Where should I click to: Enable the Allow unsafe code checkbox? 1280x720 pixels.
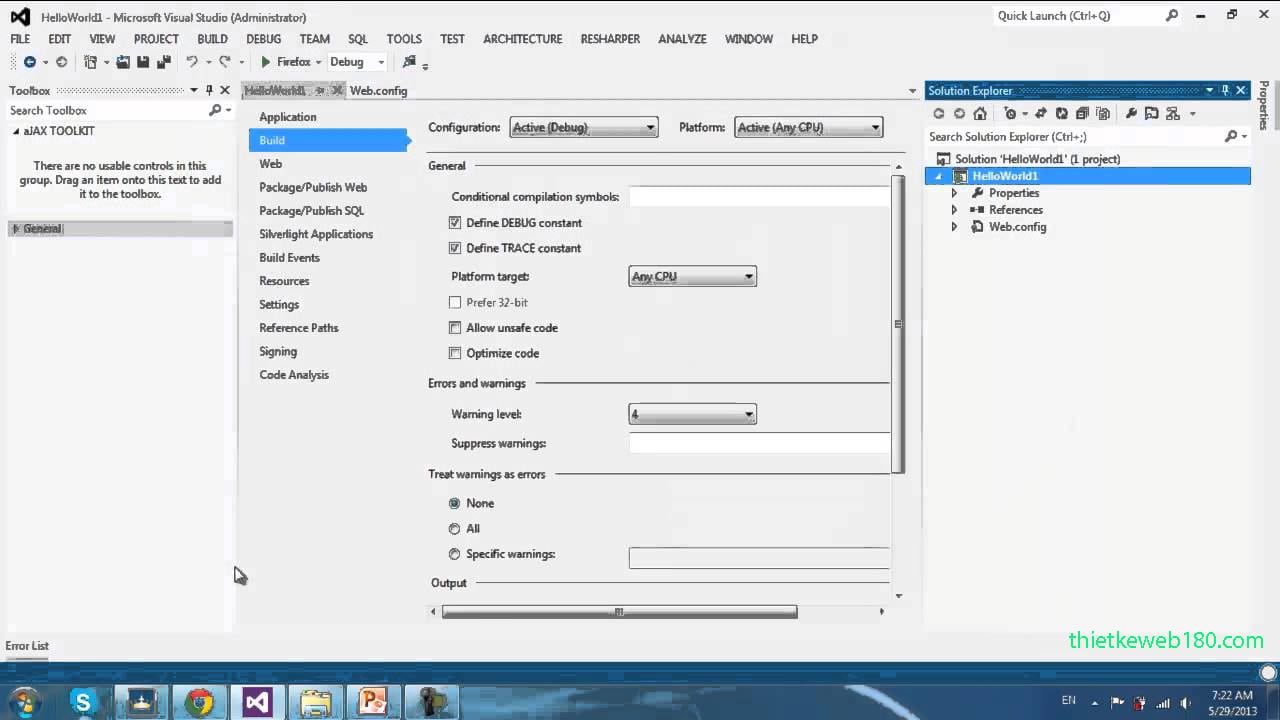[455, 327]
